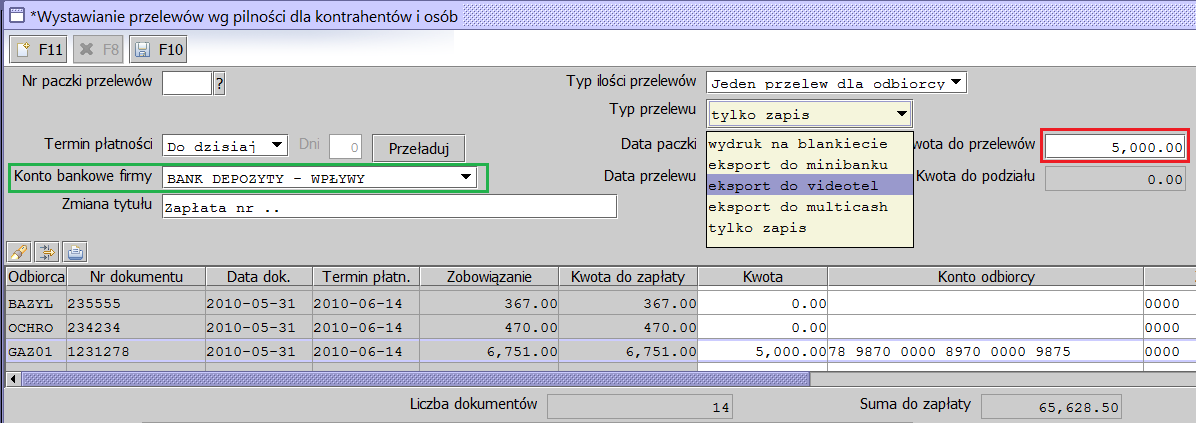1196x423 pixels.
Task: Click the question mark next to Nr paczki przelewów
Action: [x=220, y=82]
